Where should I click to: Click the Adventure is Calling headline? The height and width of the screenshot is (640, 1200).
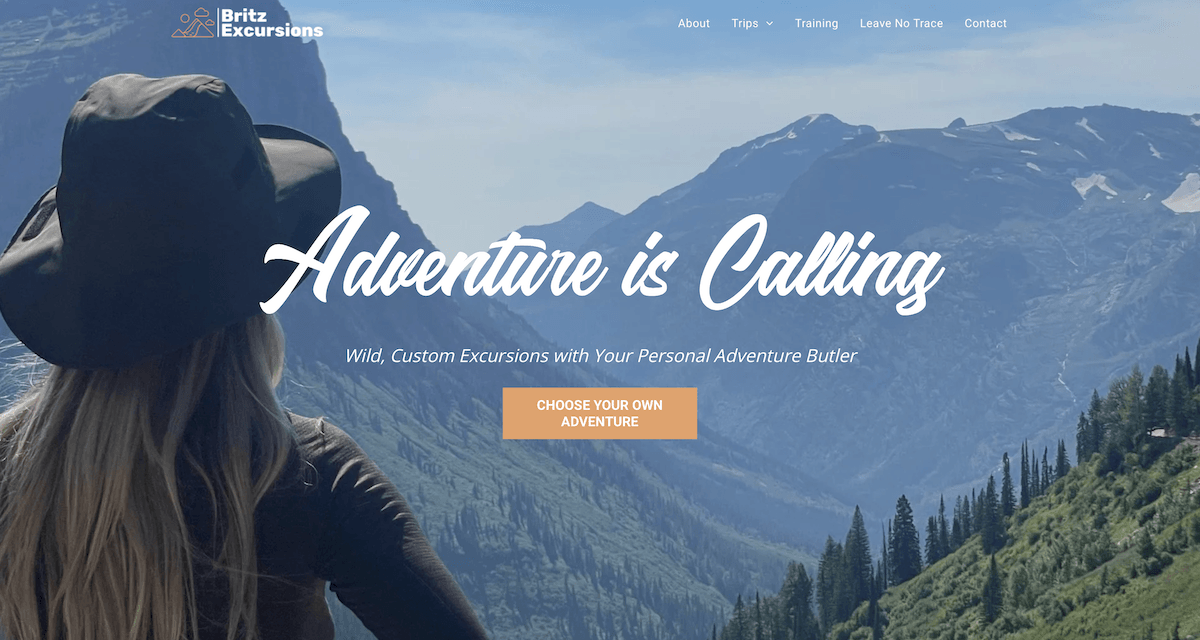coord(602,262)
